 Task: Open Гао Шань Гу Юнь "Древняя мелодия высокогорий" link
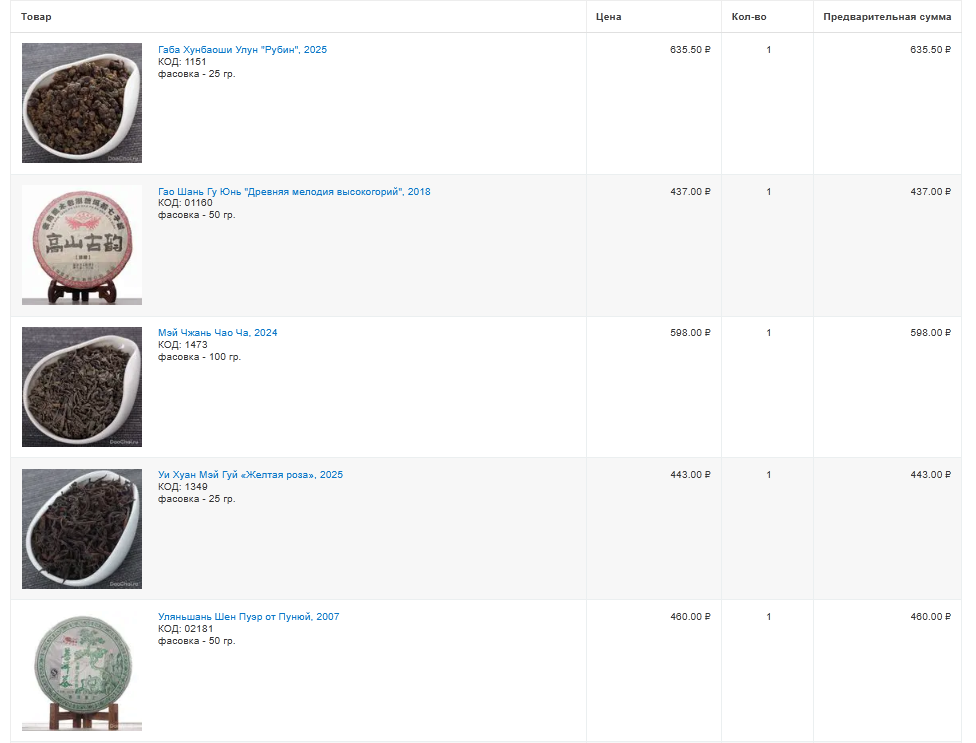294,192
